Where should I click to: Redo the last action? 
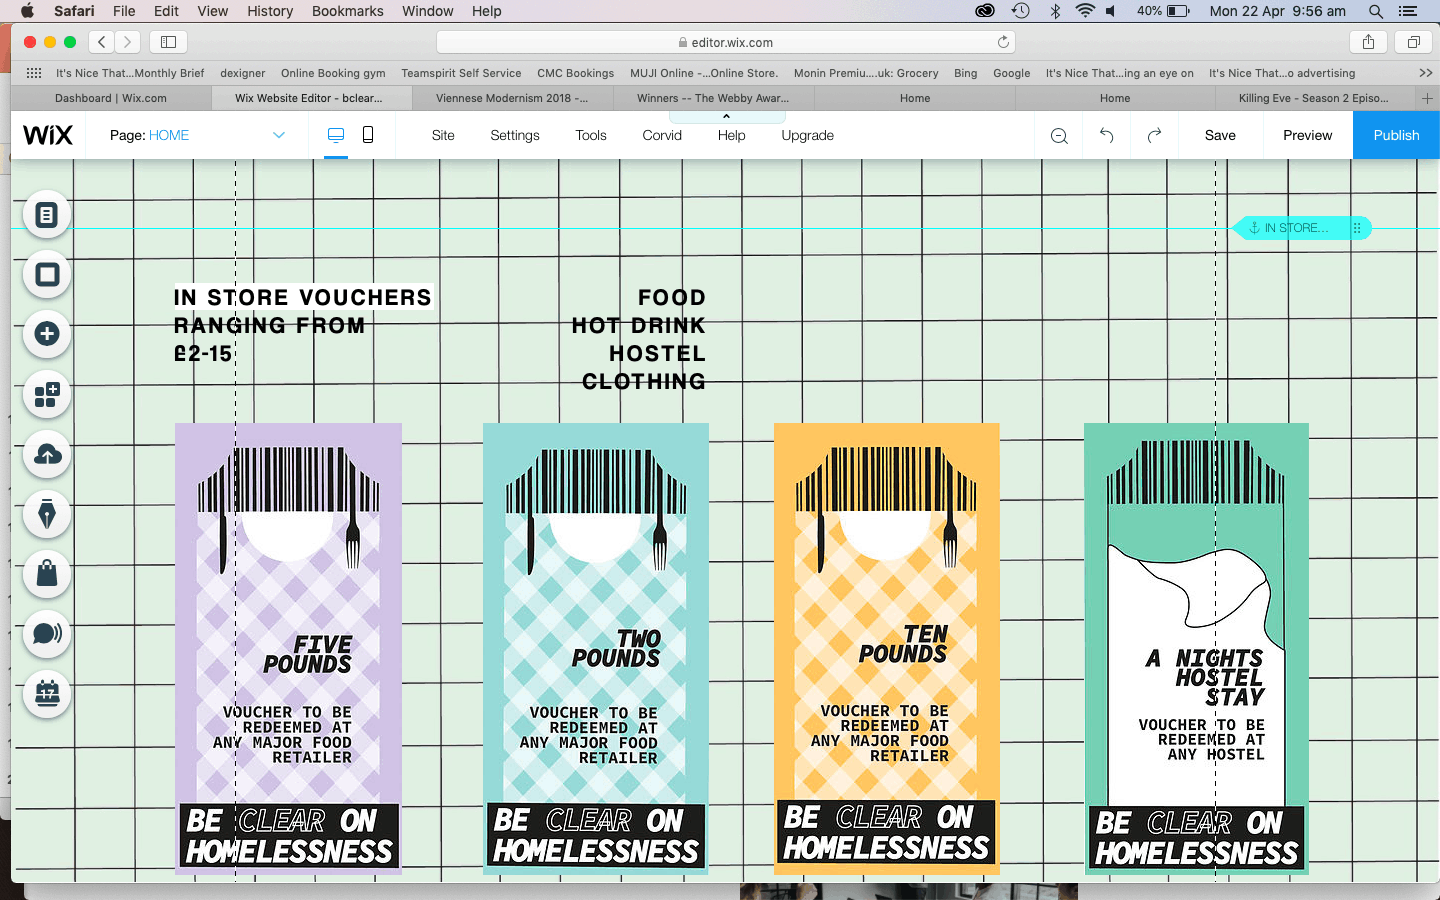click(x=1154, y=135)
